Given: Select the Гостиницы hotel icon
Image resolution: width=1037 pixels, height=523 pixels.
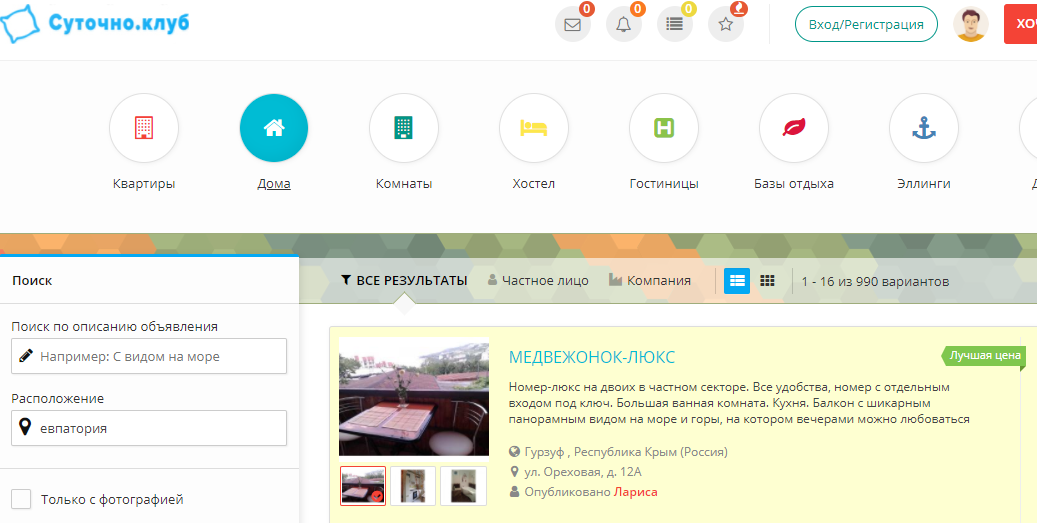Looking at the screenshot, I should tap(663, 128).
